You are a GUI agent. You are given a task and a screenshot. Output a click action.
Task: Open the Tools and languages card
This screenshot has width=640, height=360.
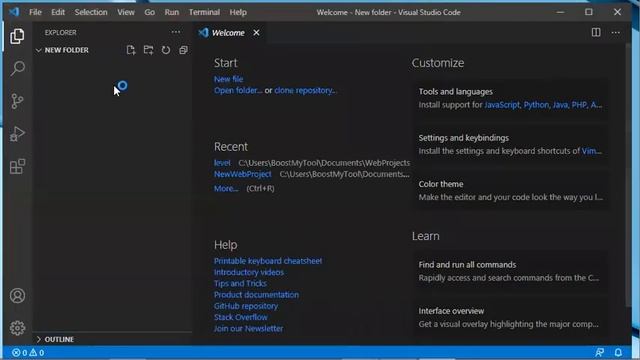(511, 98)
